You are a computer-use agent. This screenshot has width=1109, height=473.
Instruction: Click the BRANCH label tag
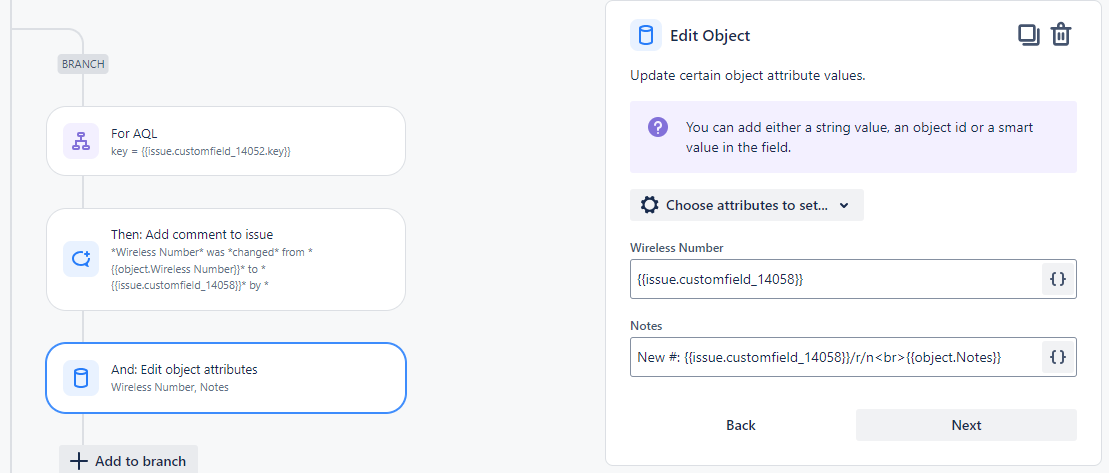(x=83, y=64)
